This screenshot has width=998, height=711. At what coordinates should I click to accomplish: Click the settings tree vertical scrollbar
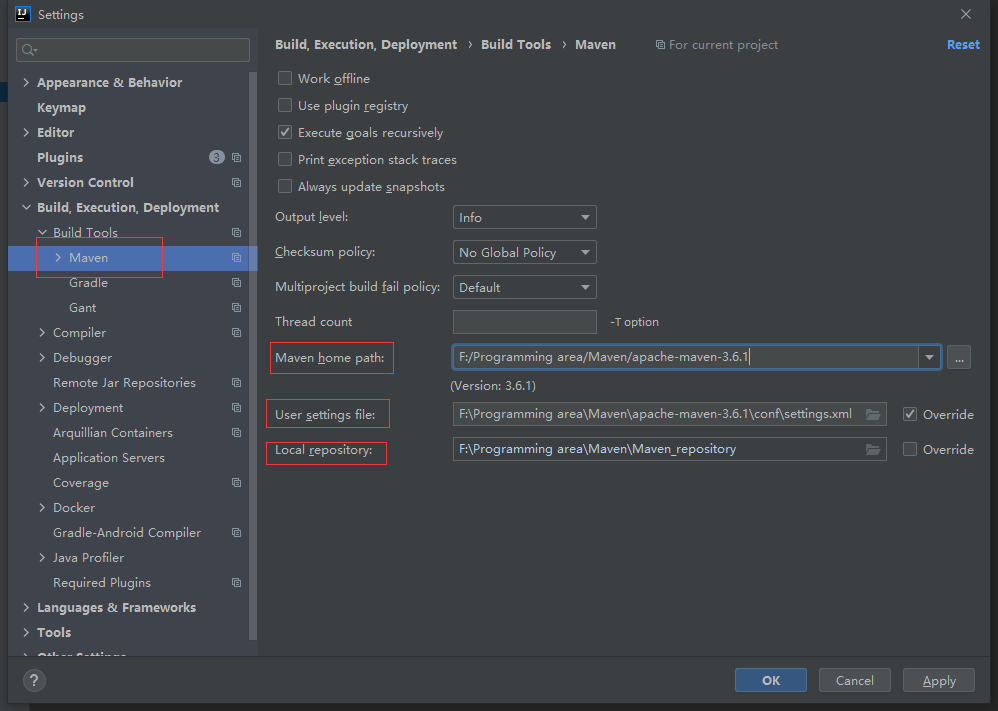coord(253,400)
